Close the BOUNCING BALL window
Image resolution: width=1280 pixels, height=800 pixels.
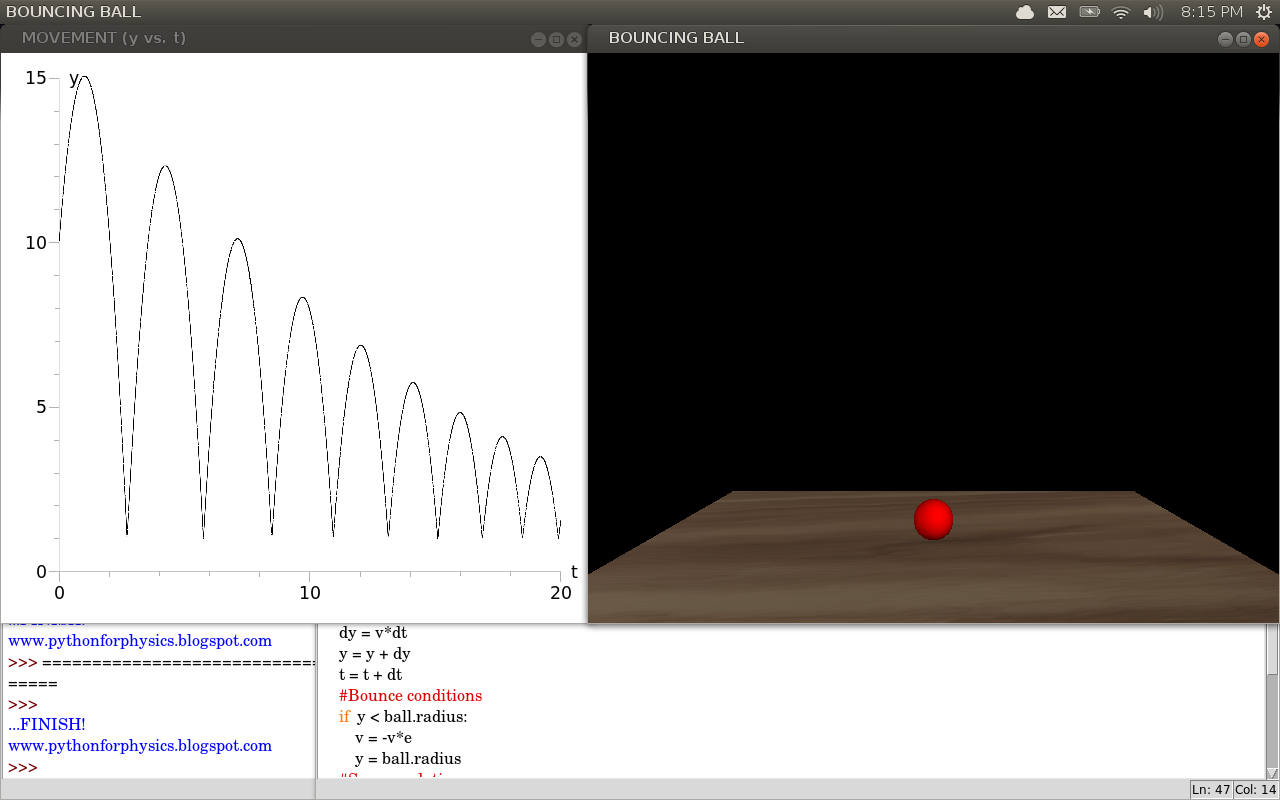1259,39
